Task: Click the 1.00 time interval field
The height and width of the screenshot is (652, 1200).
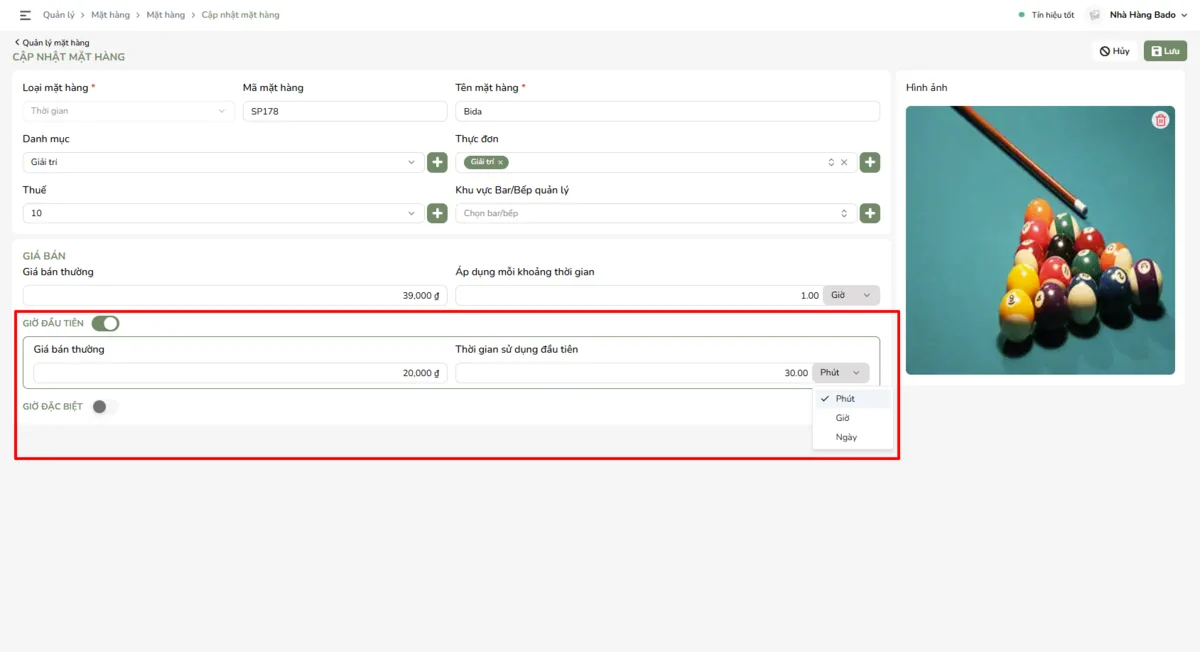Action: point(639,295)
